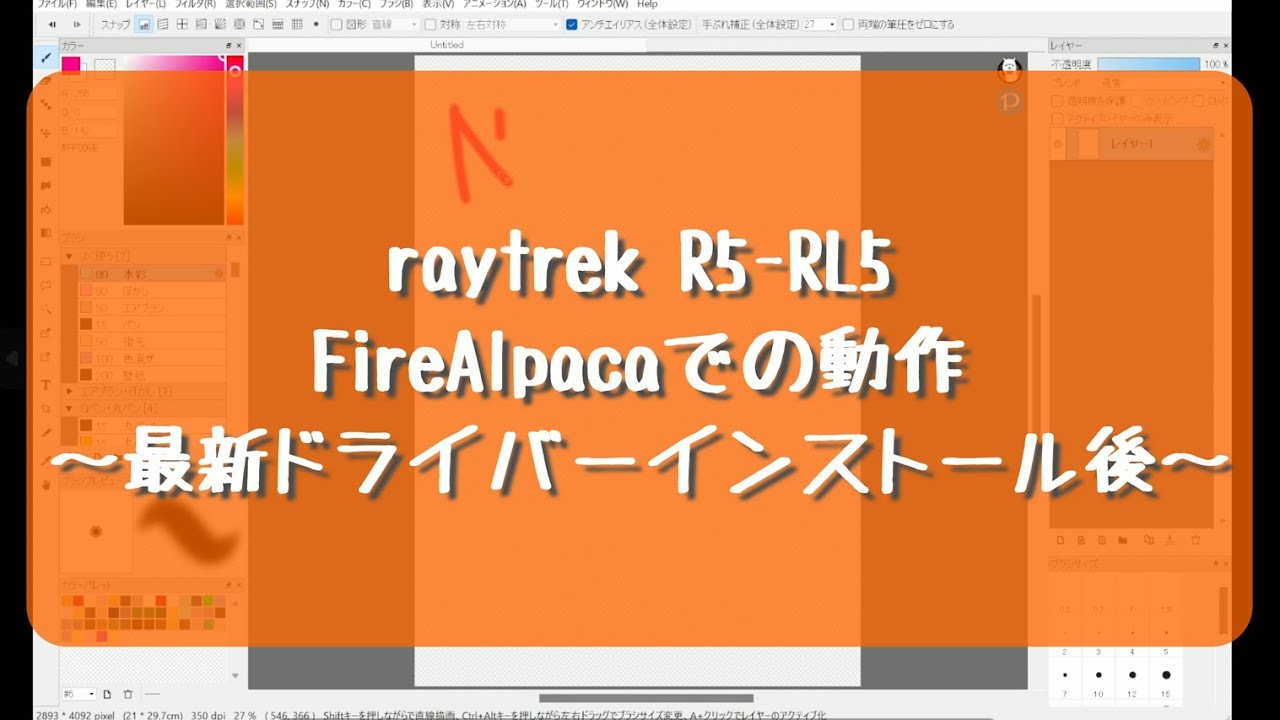The width and height of the screenshot is (1280, 720).
Task: Open the レイヤー(L) menu
Action: [x=146, y=4]
